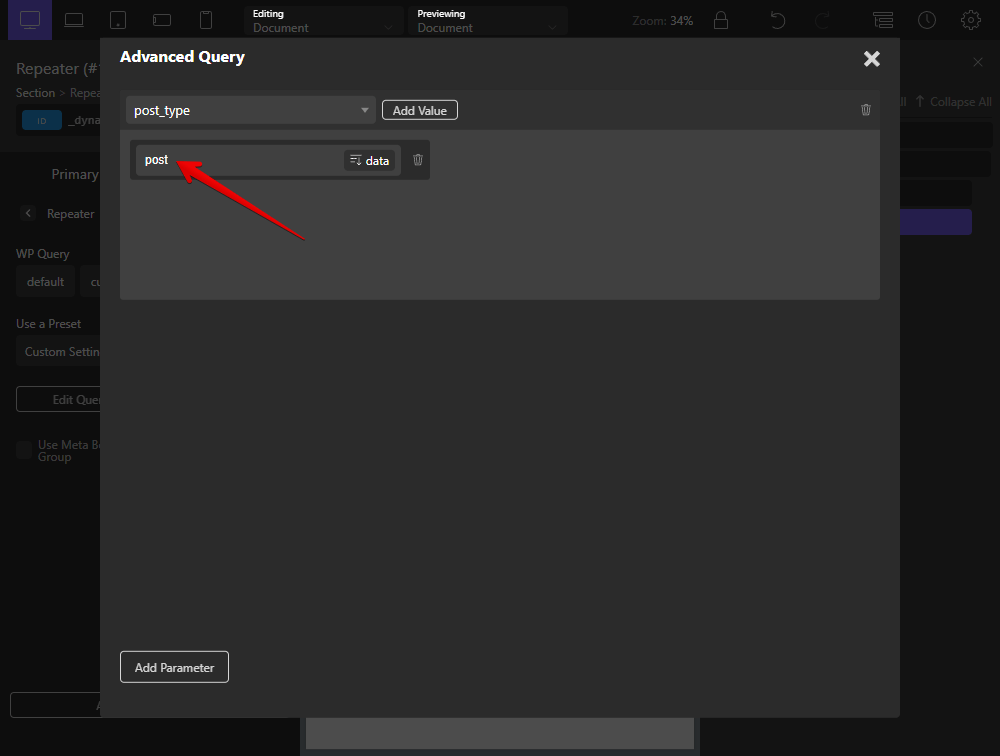Open the history clock icon
The image size is (1000, 756).
(927, 20)
